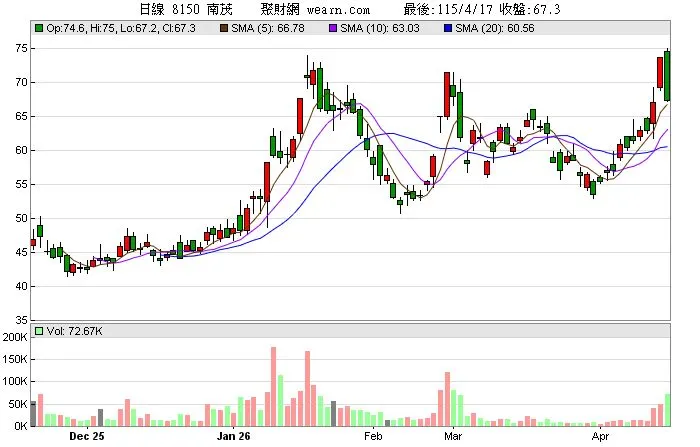This screenshot has width=700, height=447.
Task: Click the 'SMA (20): 60.56' legend text
Action: (495, 28)
